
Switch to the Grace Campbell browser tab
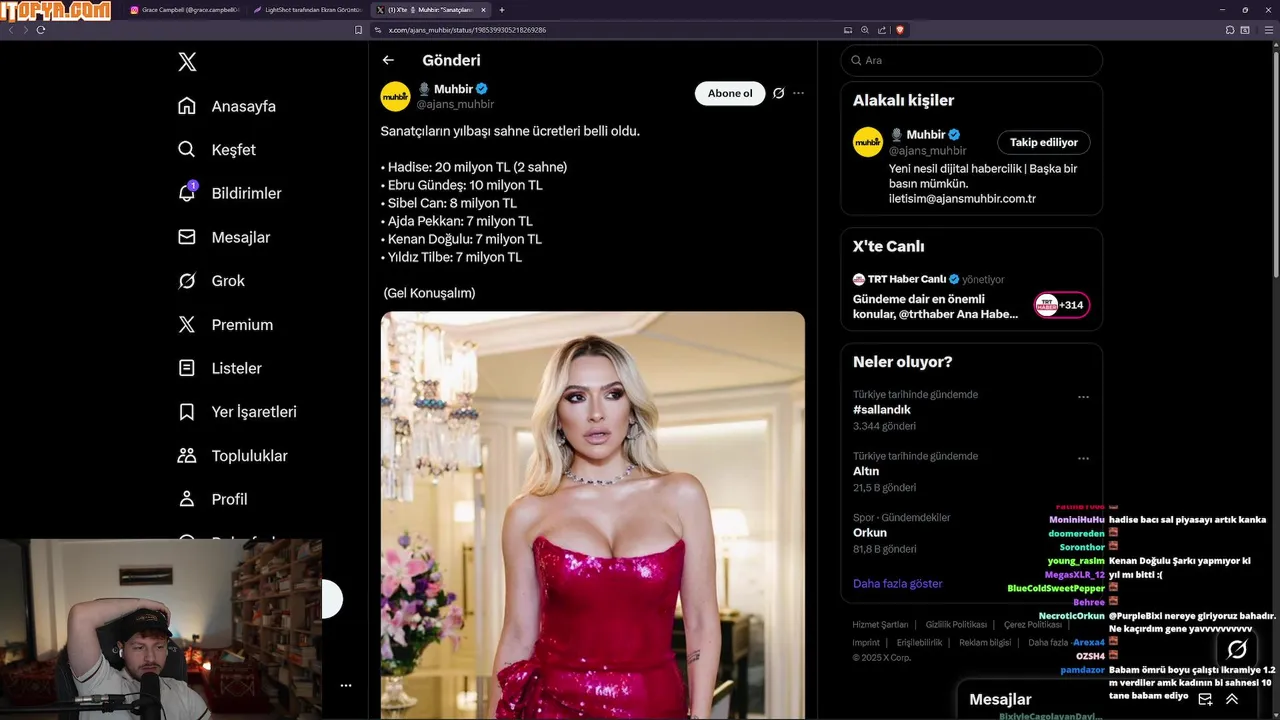tap(185, 9)
